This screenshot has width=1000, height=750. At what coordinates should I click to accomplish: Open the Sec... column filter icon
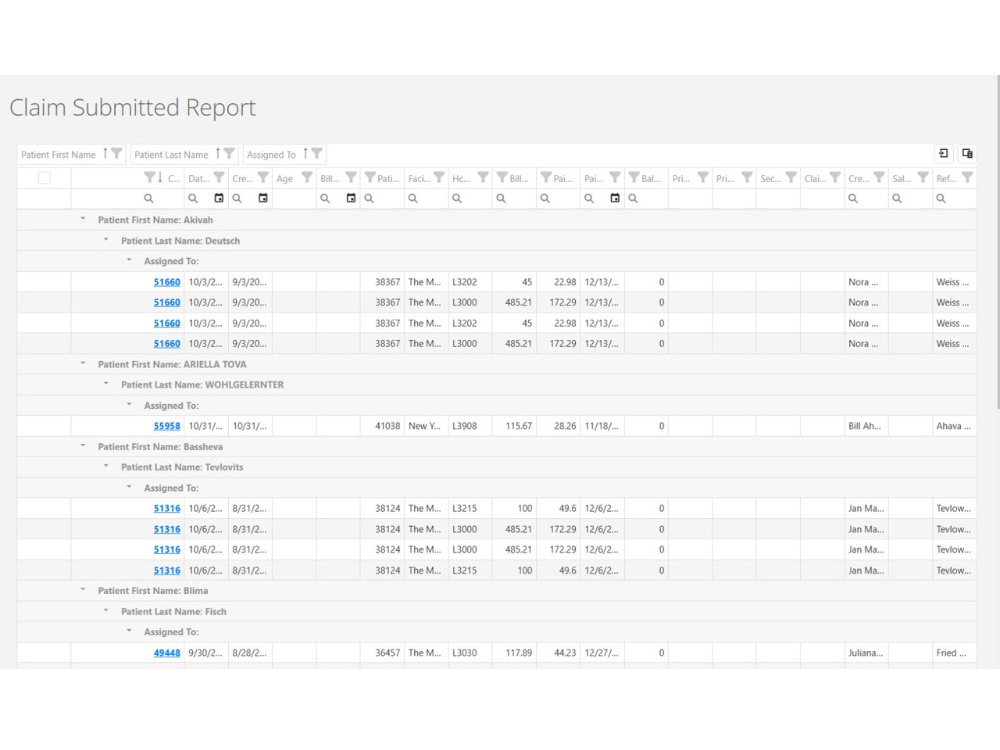(x=791, y=177)
